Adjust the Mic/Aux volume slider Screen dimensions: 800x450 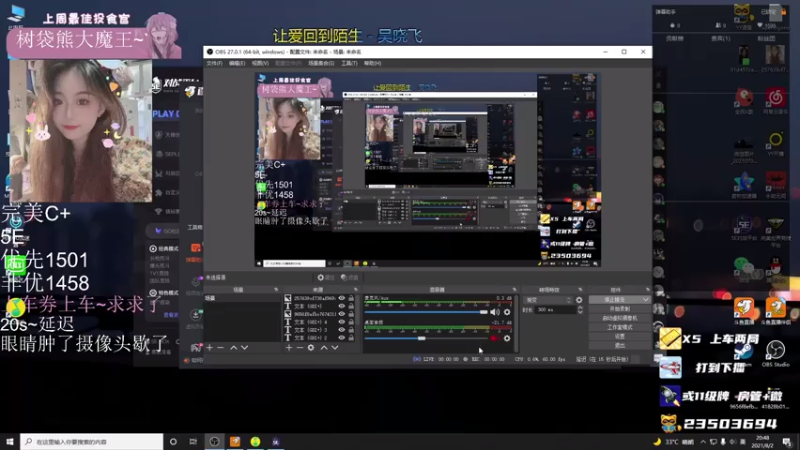click(426, 312)
